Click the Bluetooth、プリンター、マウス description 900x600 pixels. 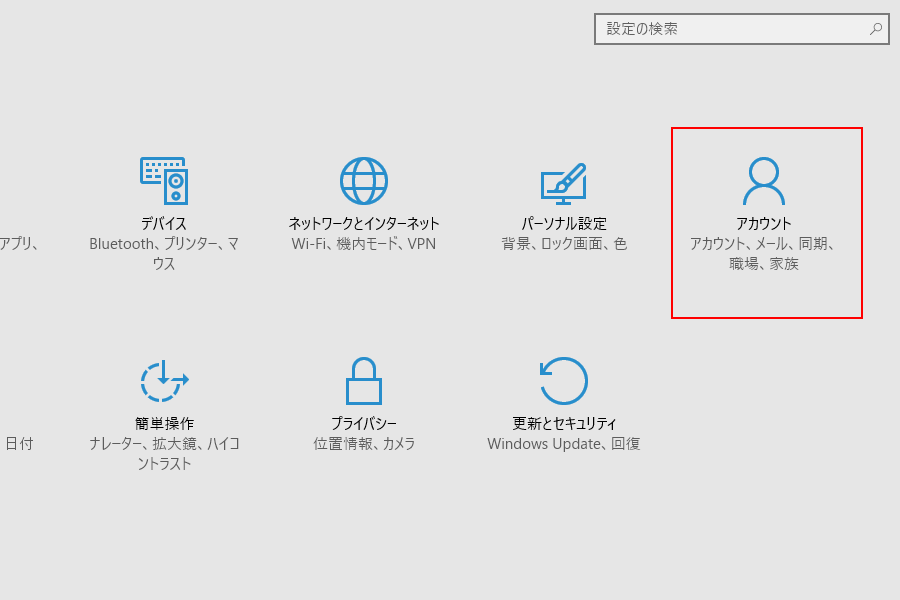[x=164, y=254]
